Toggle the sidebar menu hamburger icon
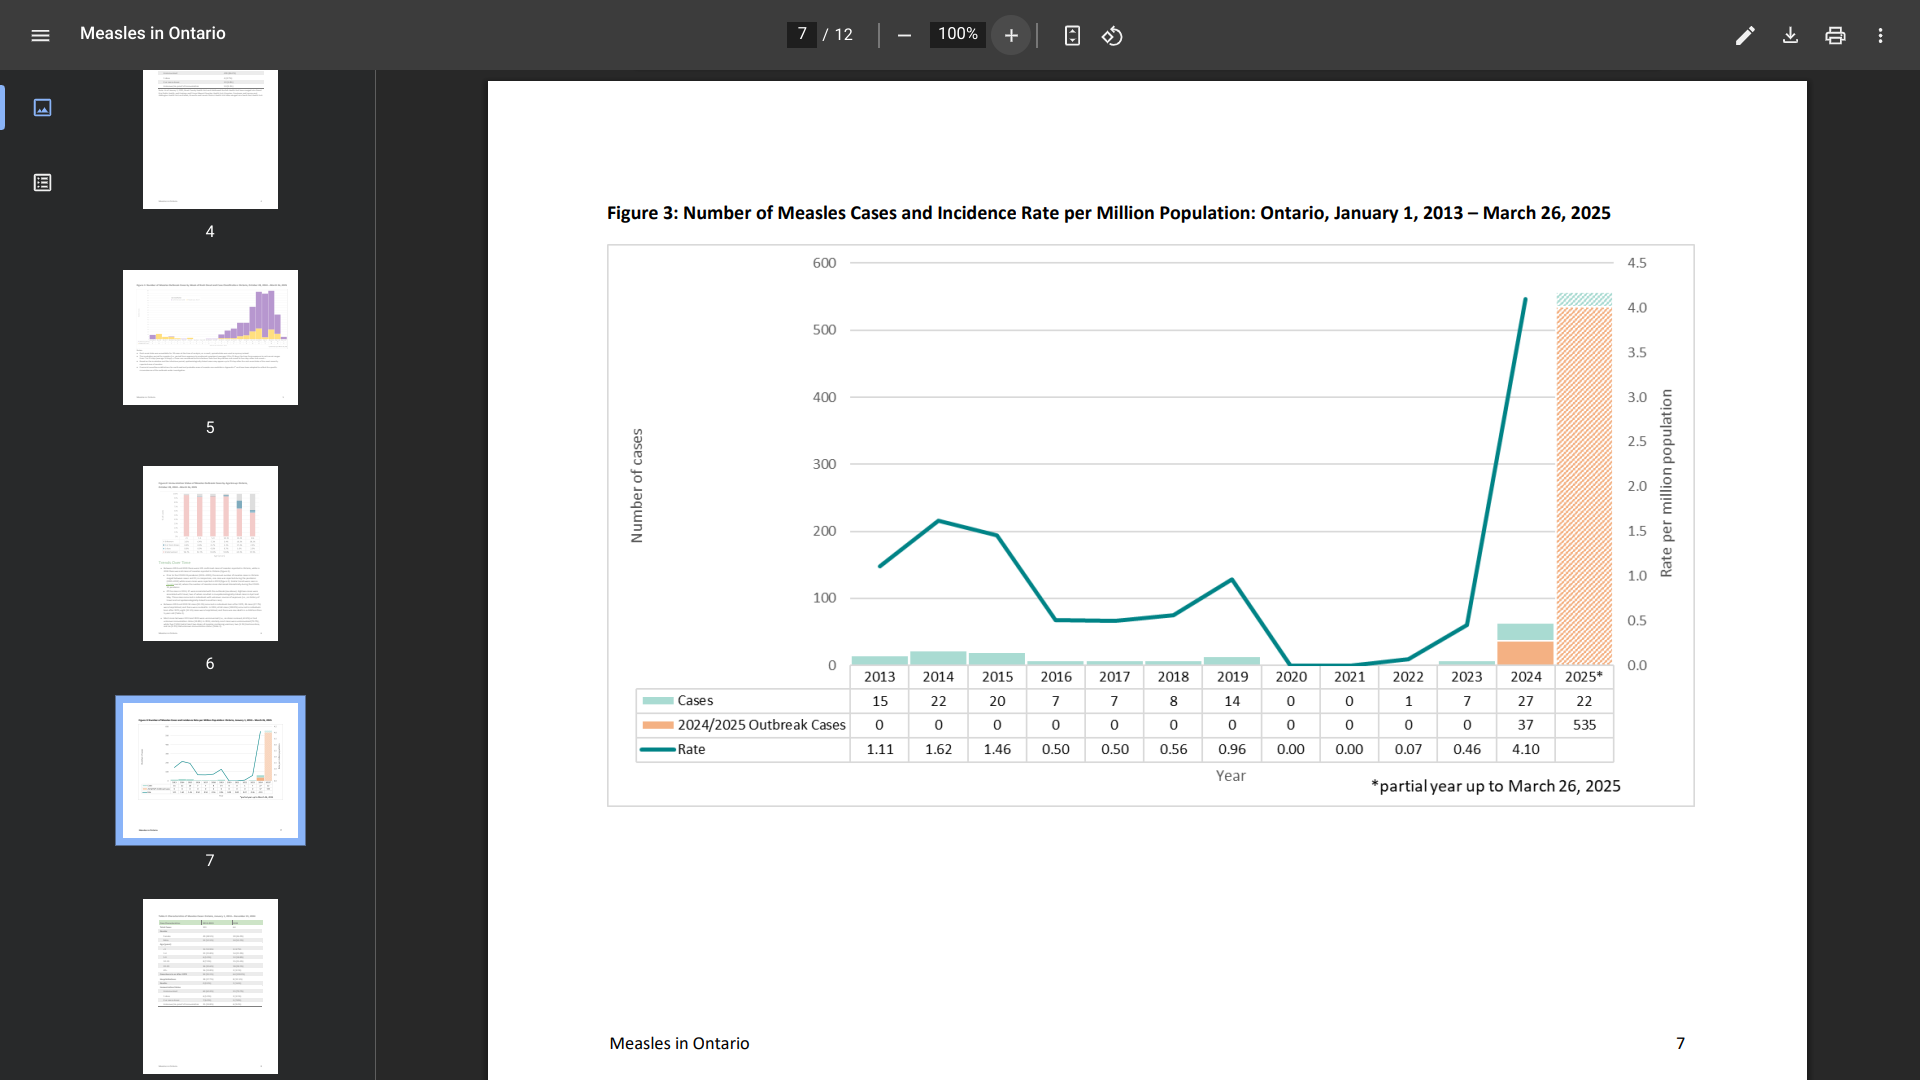1920x1080 pixels. [x=40, y=35]
